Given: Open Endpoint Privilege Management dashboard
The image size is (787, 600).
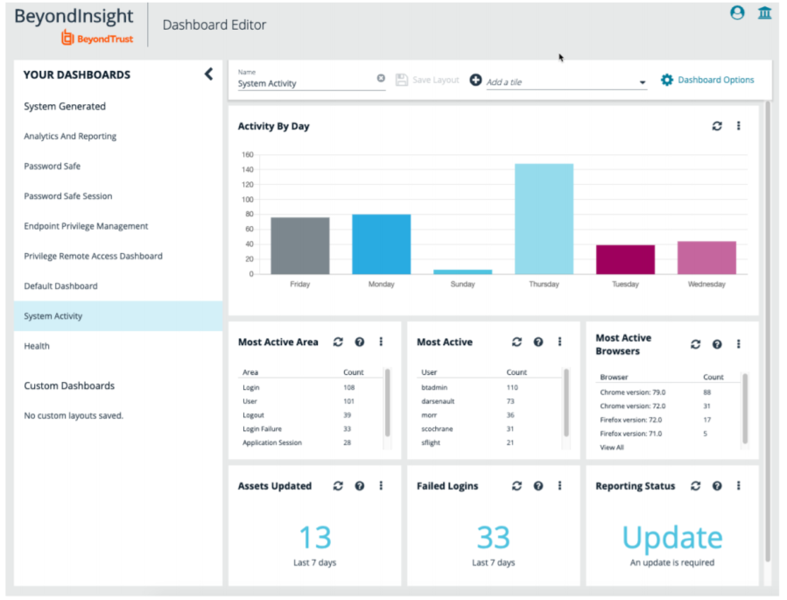Looking at the screenshot, I should 86,226.
